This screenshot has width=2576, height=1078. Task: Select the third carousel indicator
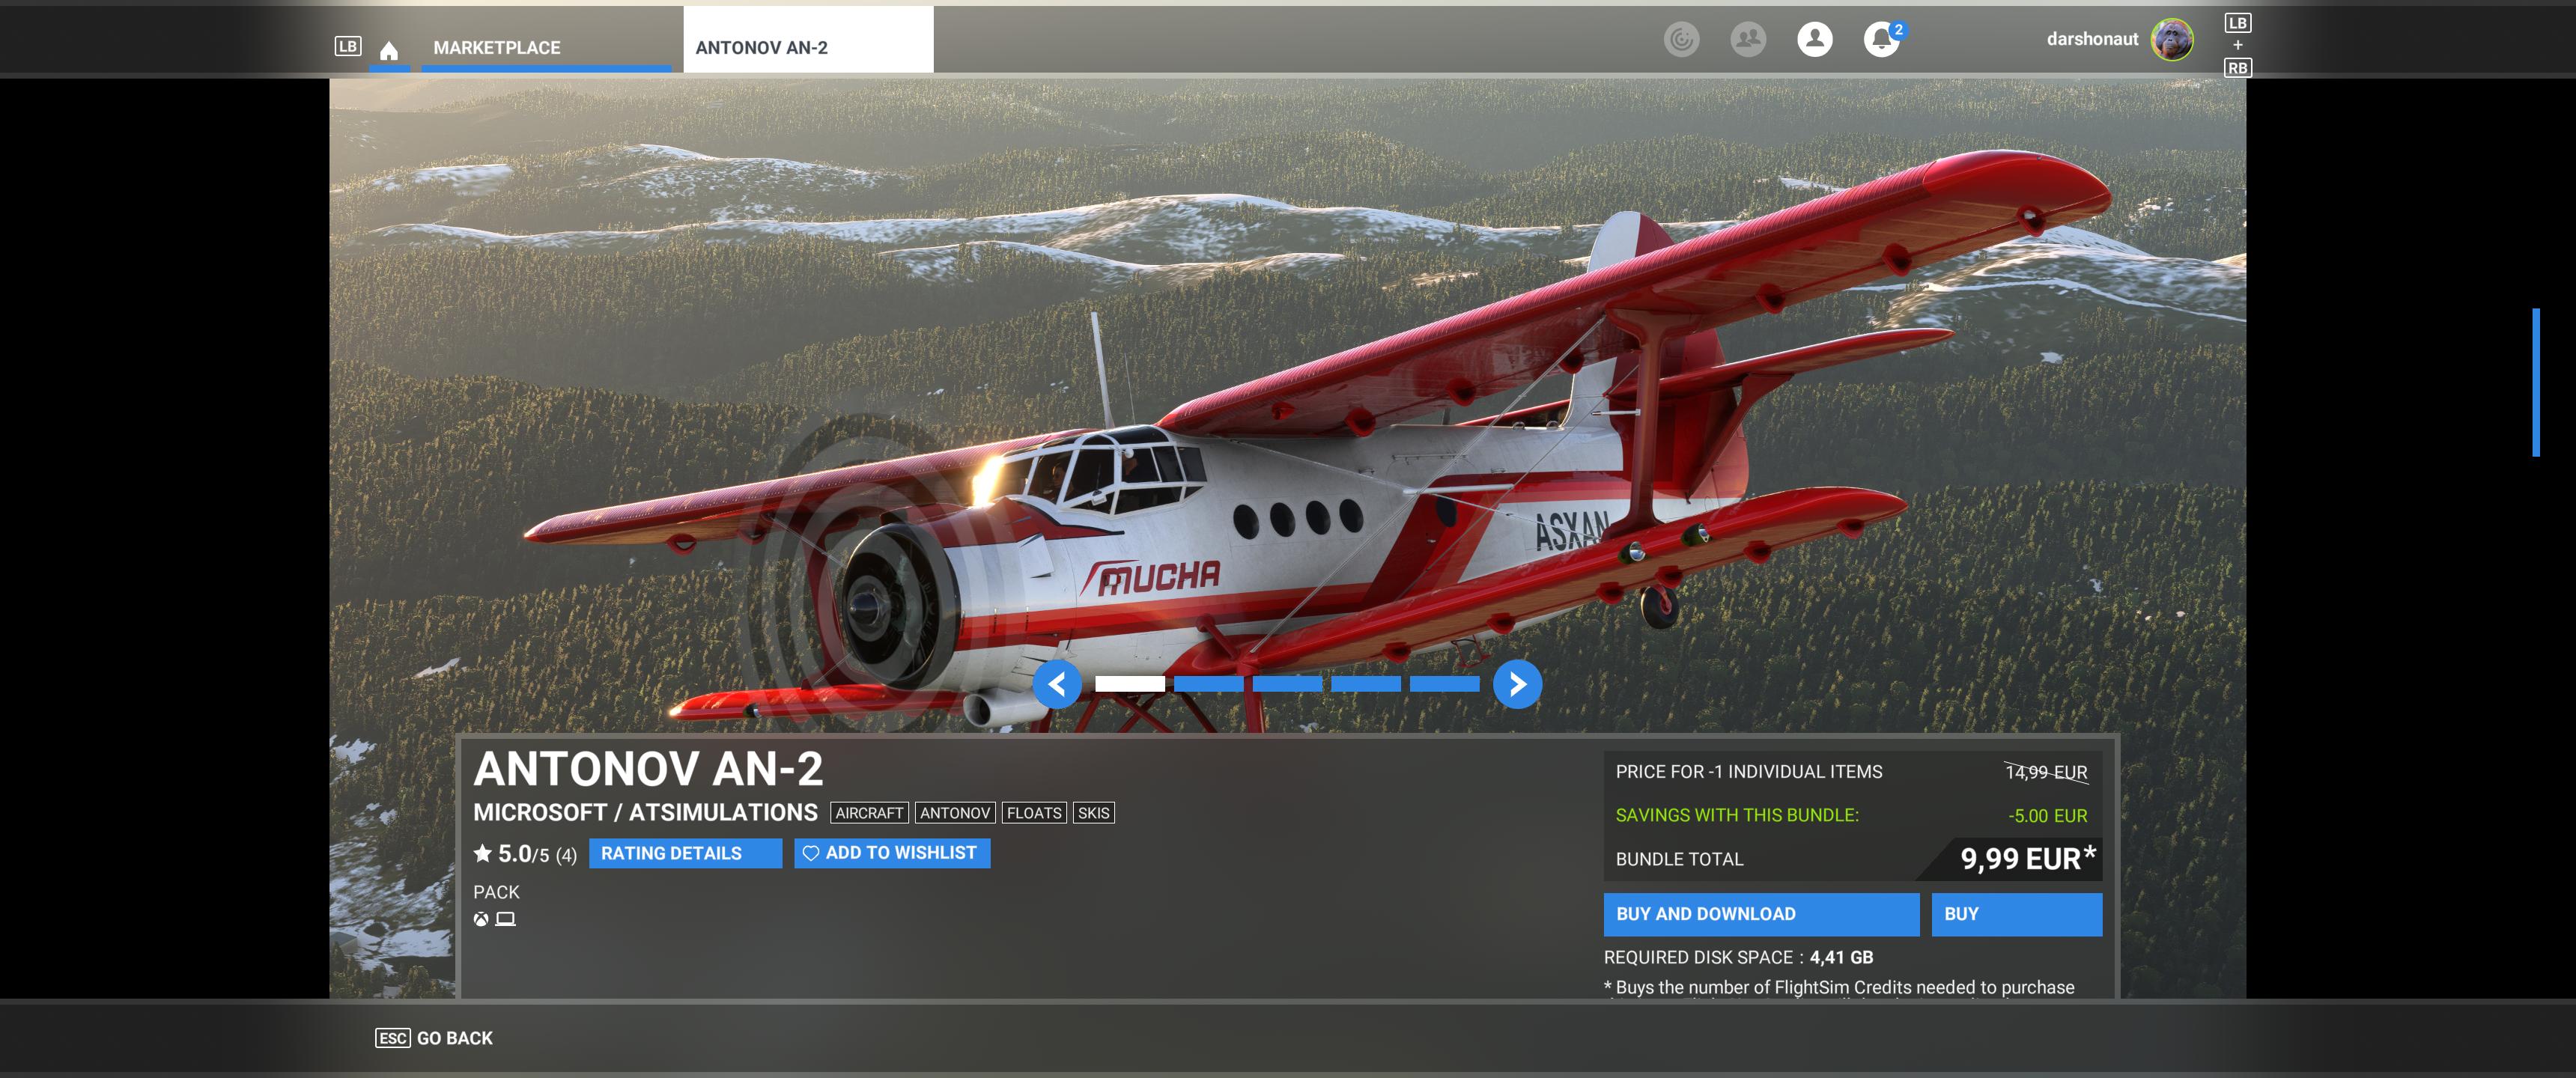[x=1287, y=684]
